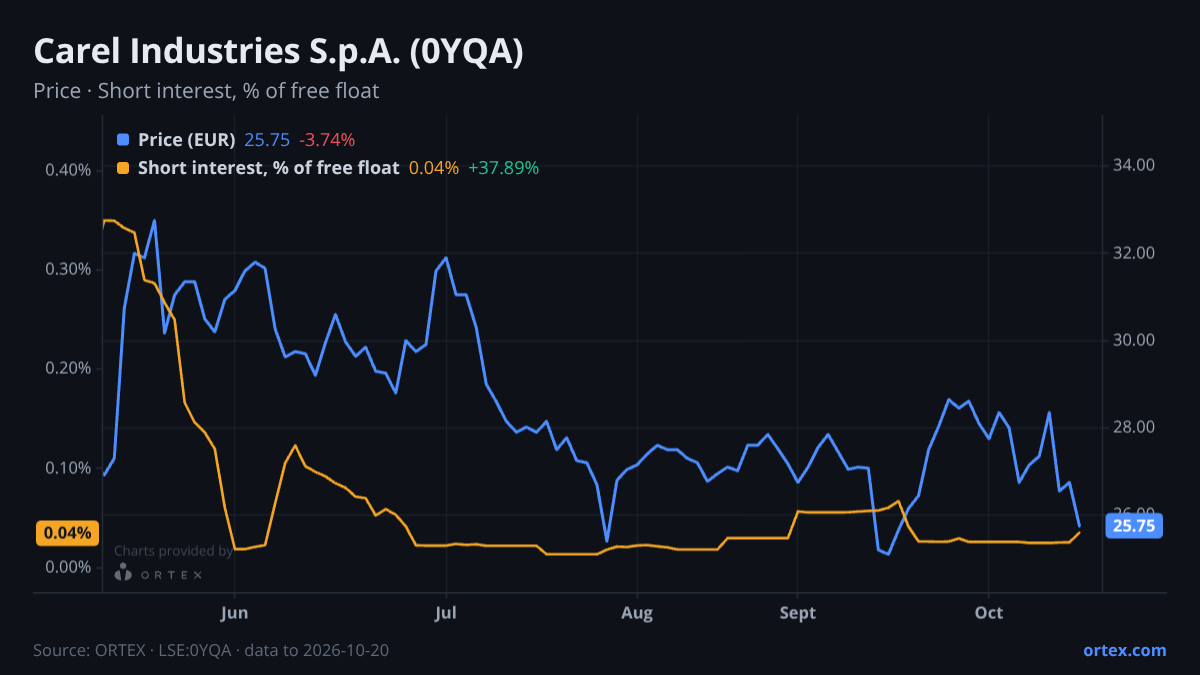Click the ORTEX logo icon
1200x675 pixels.
[x=123, y=572]
